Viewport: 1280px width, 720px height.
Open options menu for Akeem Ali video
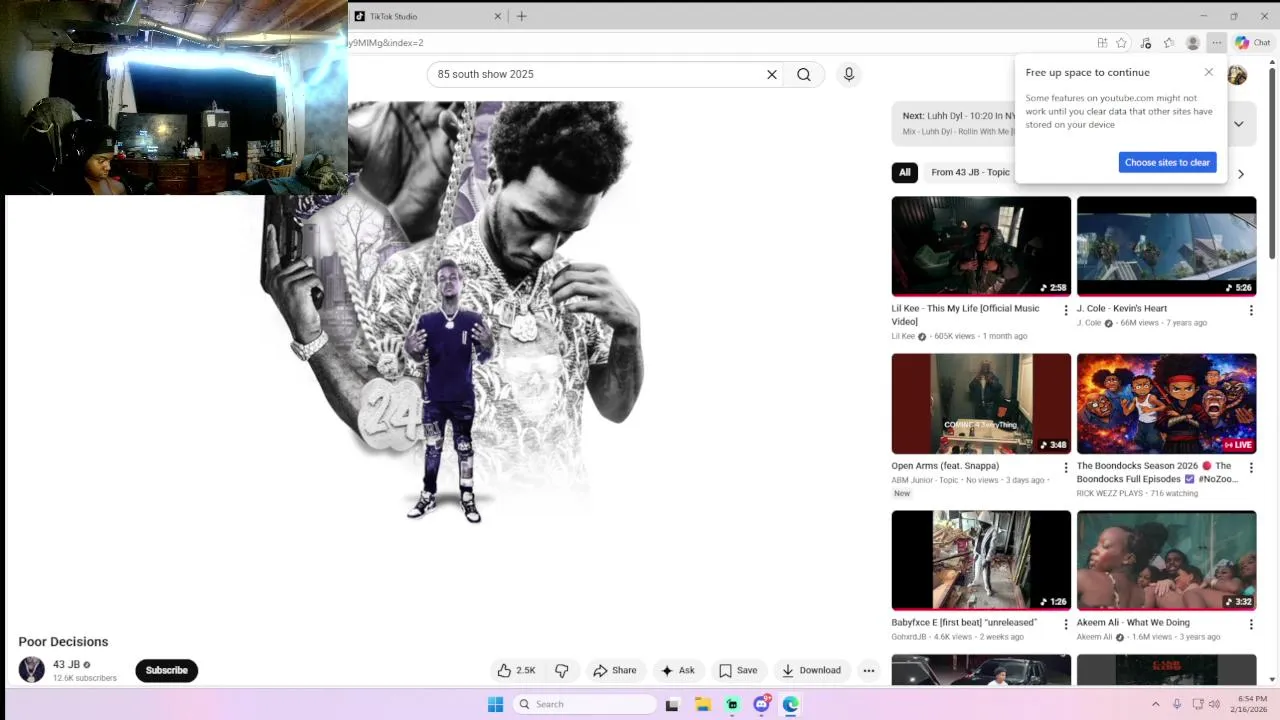pos(1251,624)
